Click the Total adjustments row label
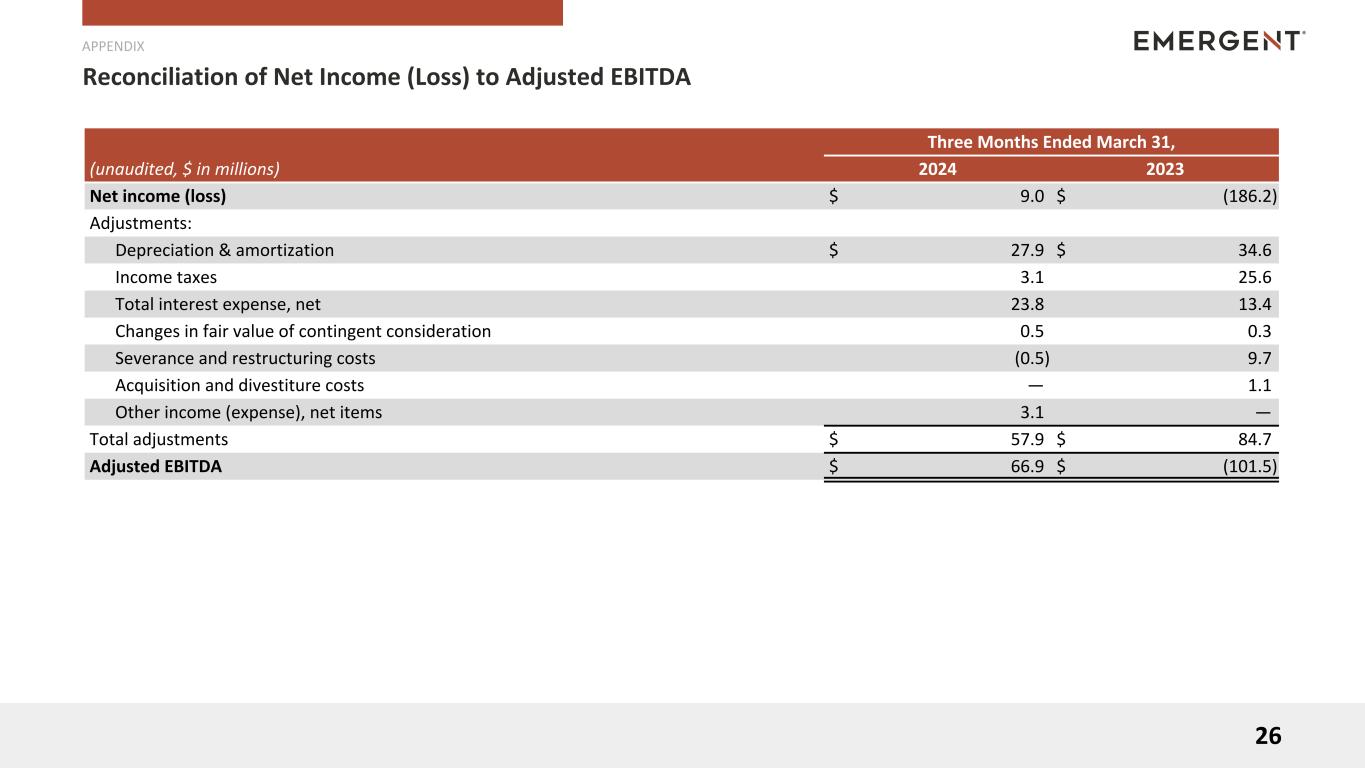 pos(159,439)
